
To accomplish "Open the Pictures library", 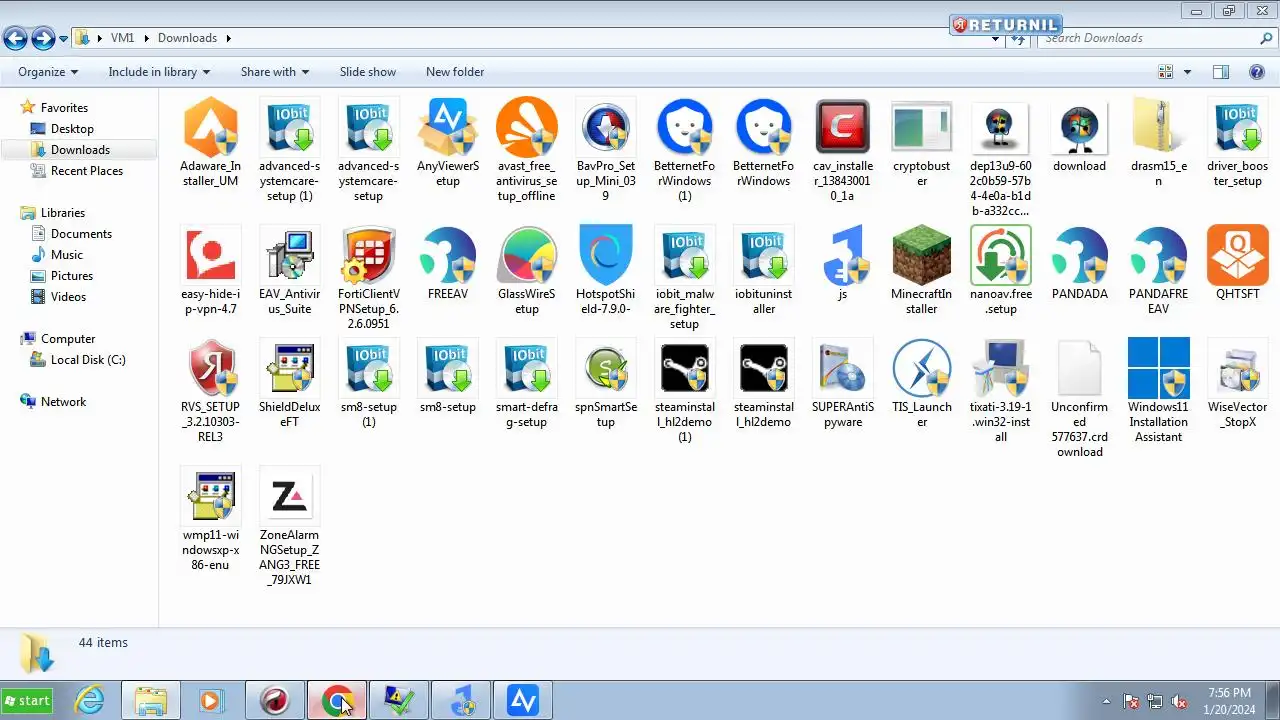I will (x=72, y=276).
